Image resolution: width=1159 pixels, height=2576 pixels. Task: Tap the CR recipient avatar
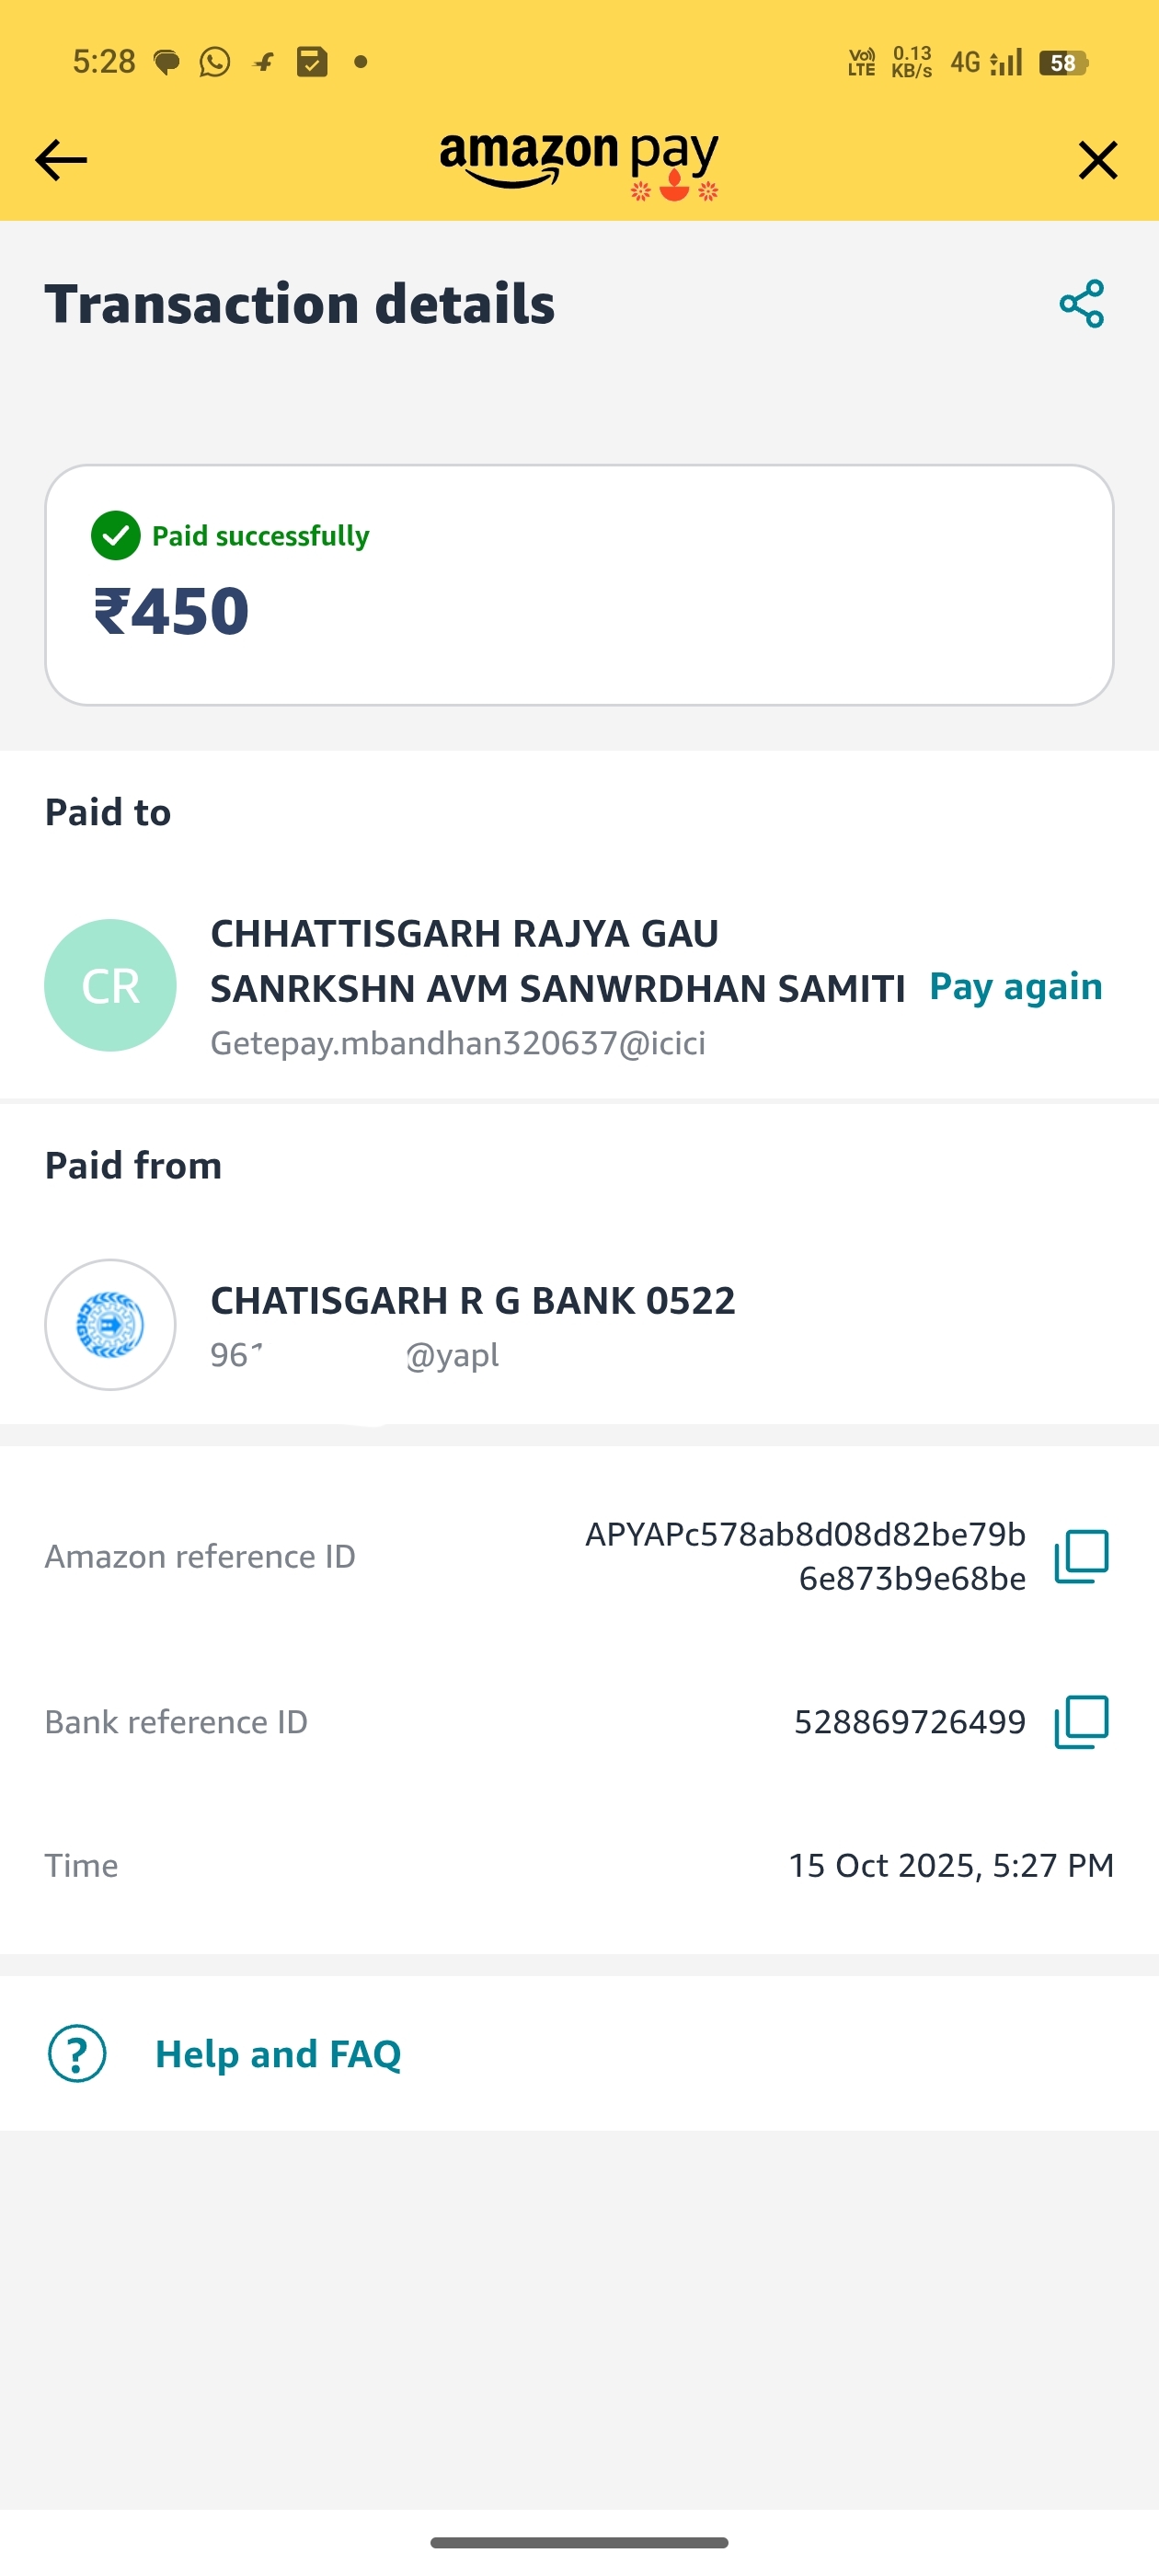[110, 986]
